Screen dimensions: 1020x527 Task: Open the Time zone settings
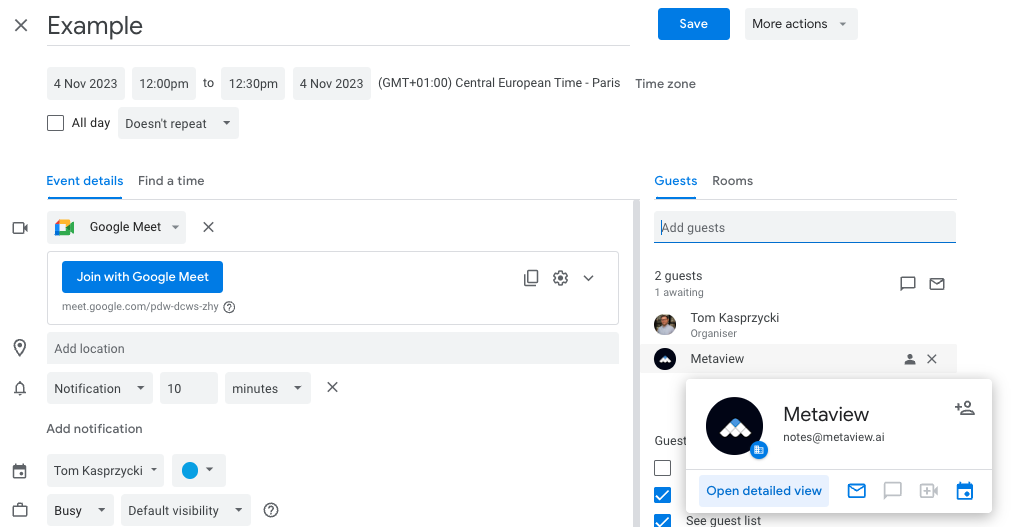click(665, 84)
